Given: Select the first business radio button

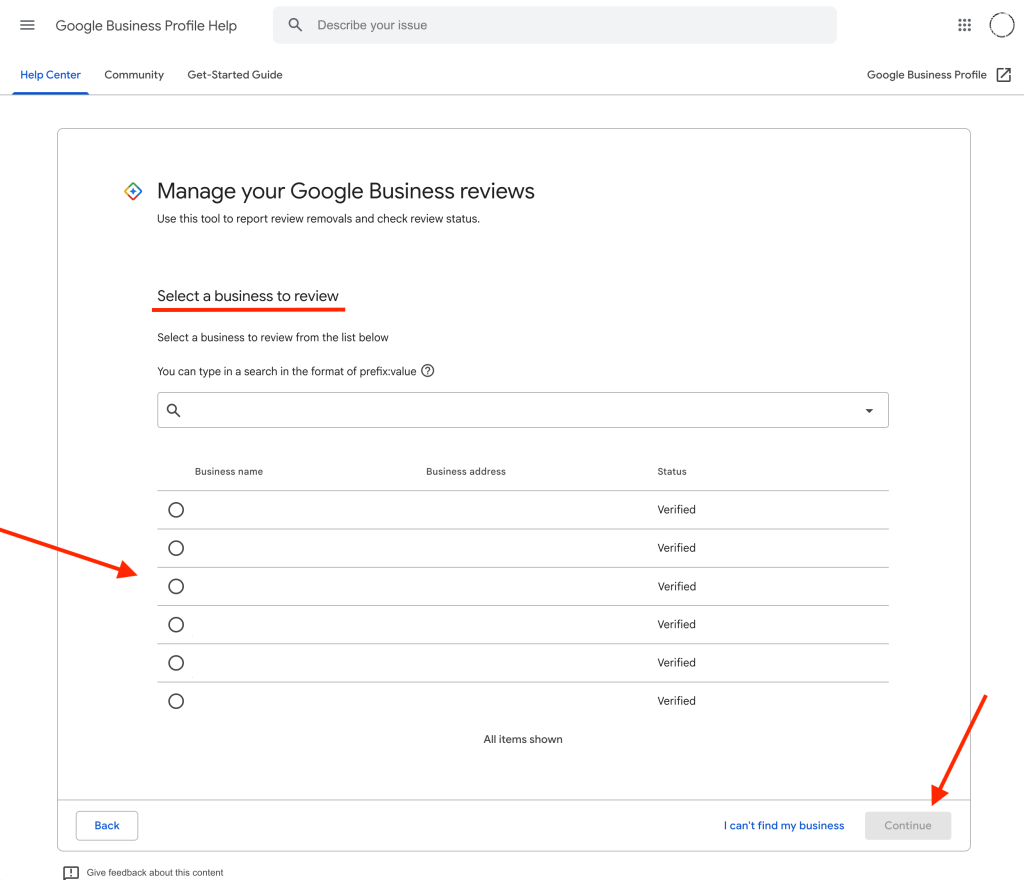Looking at the screenshot, I should pyautogui.click(x=176, y=510).
